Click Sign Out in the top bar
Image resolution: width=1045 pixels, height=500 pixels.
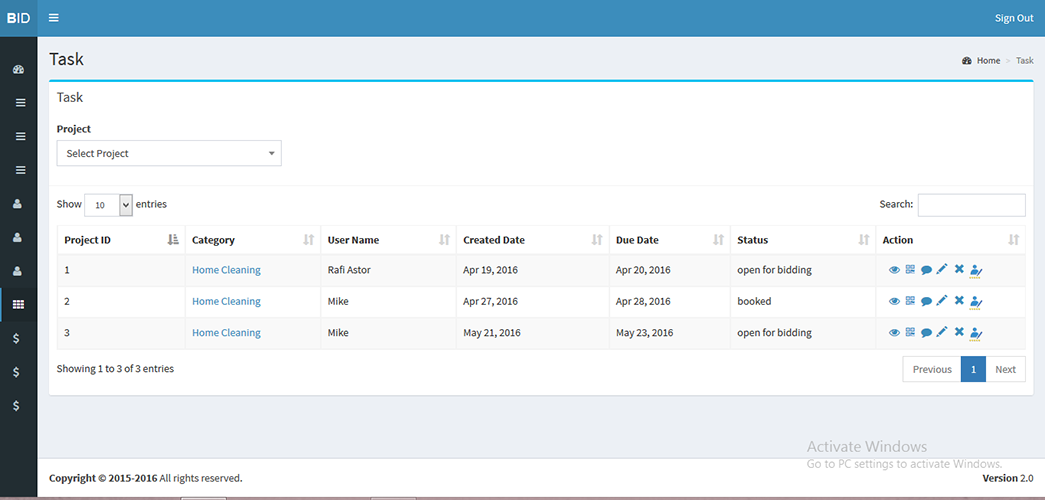(1013, 18)
